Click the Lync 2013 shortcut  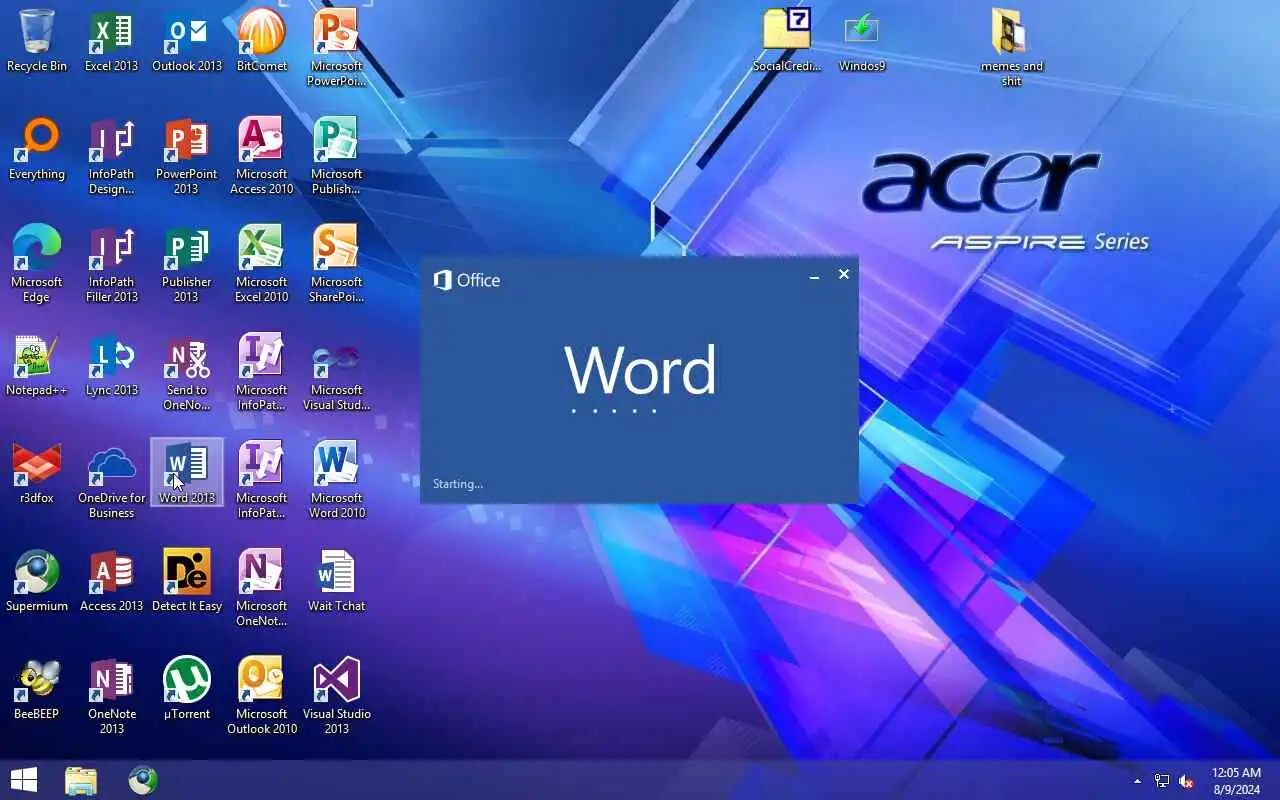coord(112,364)
